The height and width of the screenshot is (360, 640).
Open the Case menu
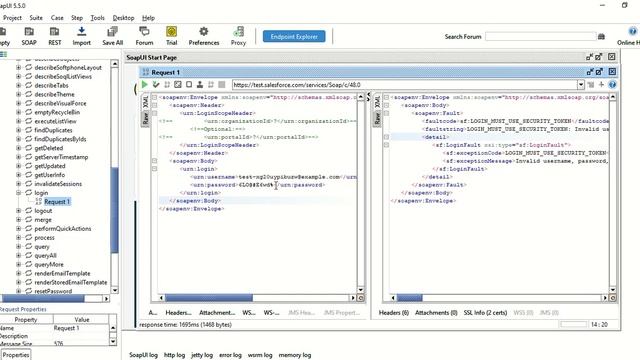pyautogui.click(x=57, y=18)
